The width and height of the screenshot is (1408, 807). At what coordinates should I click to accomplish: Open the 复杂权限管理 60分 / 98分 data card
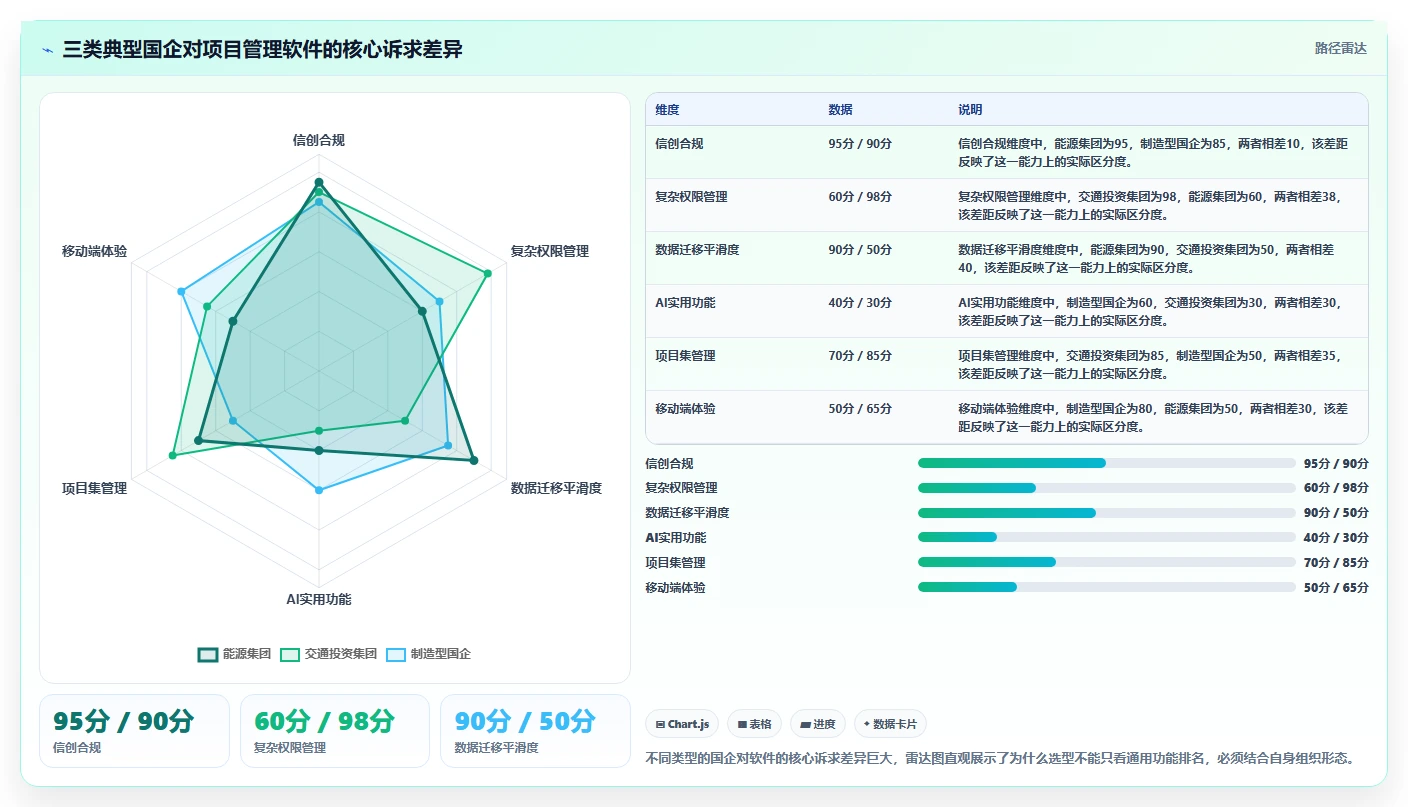click(x=335, y=731)
